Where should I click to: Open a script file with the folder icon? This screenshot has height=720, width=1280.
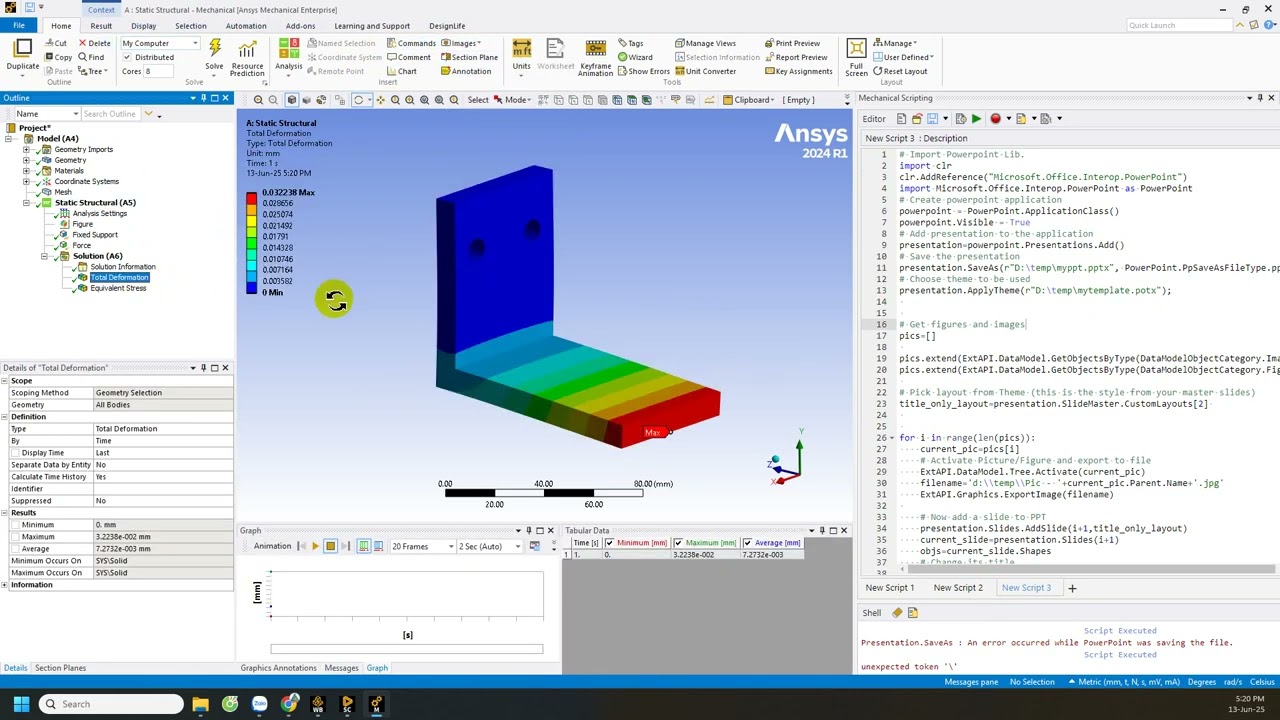click(x=916, y=119)
